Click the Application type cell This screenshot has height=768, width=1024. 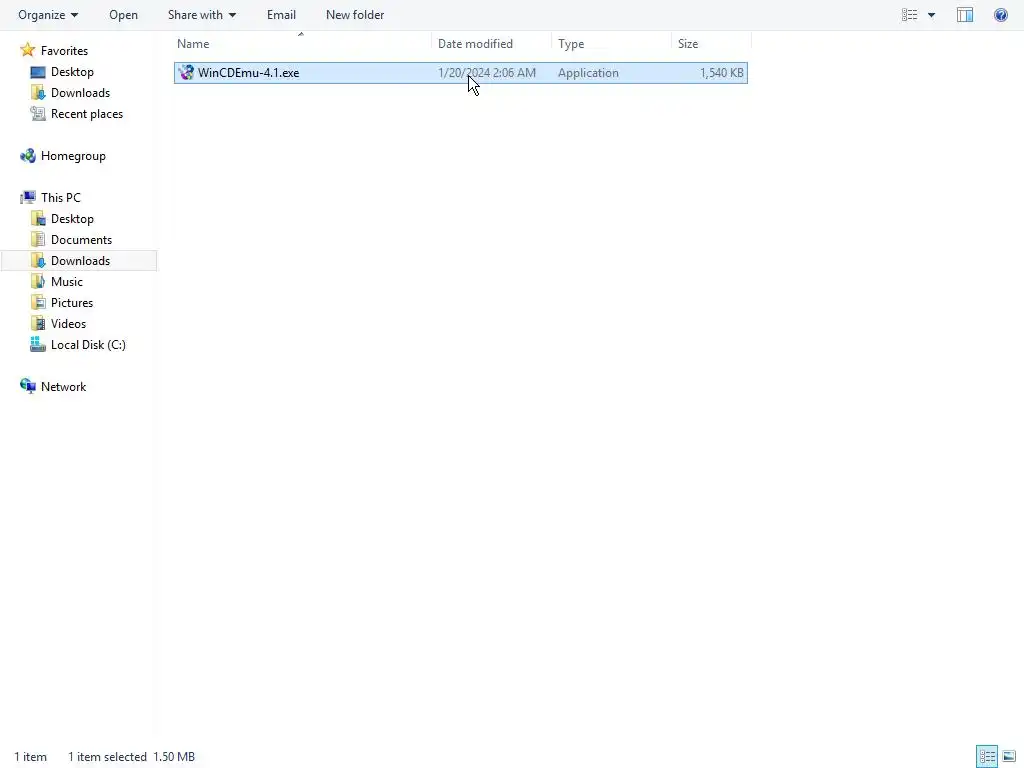point(588,72)
